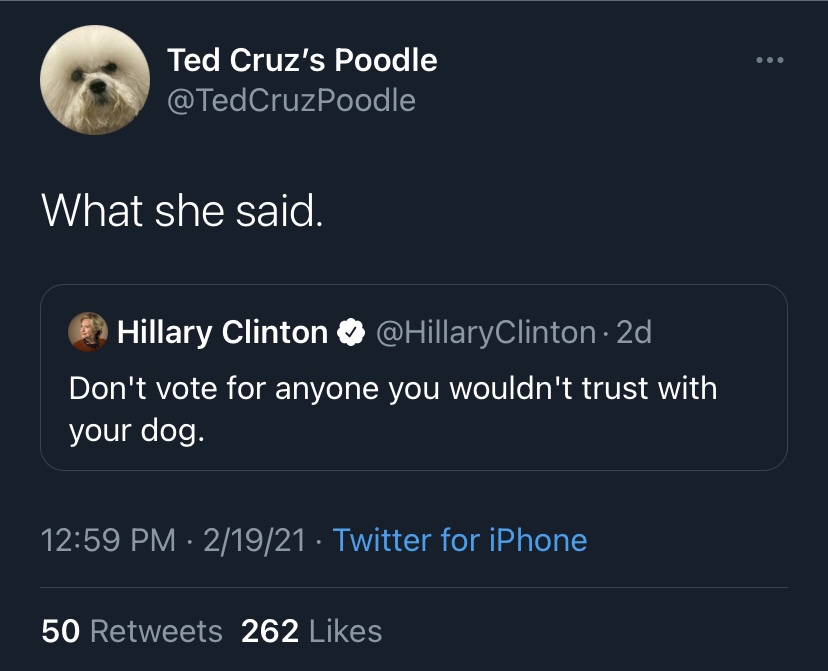Show the Likes list label
The width and height of the screenshot is (828, 671).
click(x=346, y=631)
